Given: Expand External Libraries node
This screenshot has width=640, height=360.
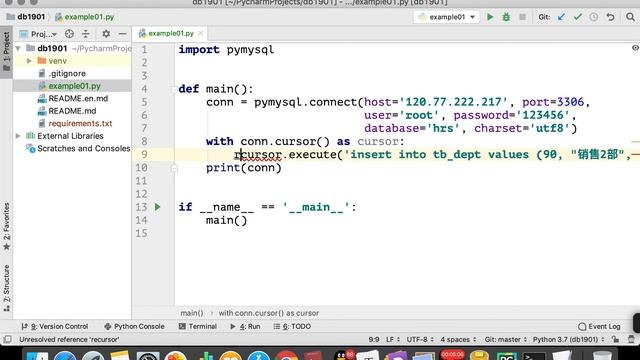Looking at the screenshot, I should (x=18, y=136).
